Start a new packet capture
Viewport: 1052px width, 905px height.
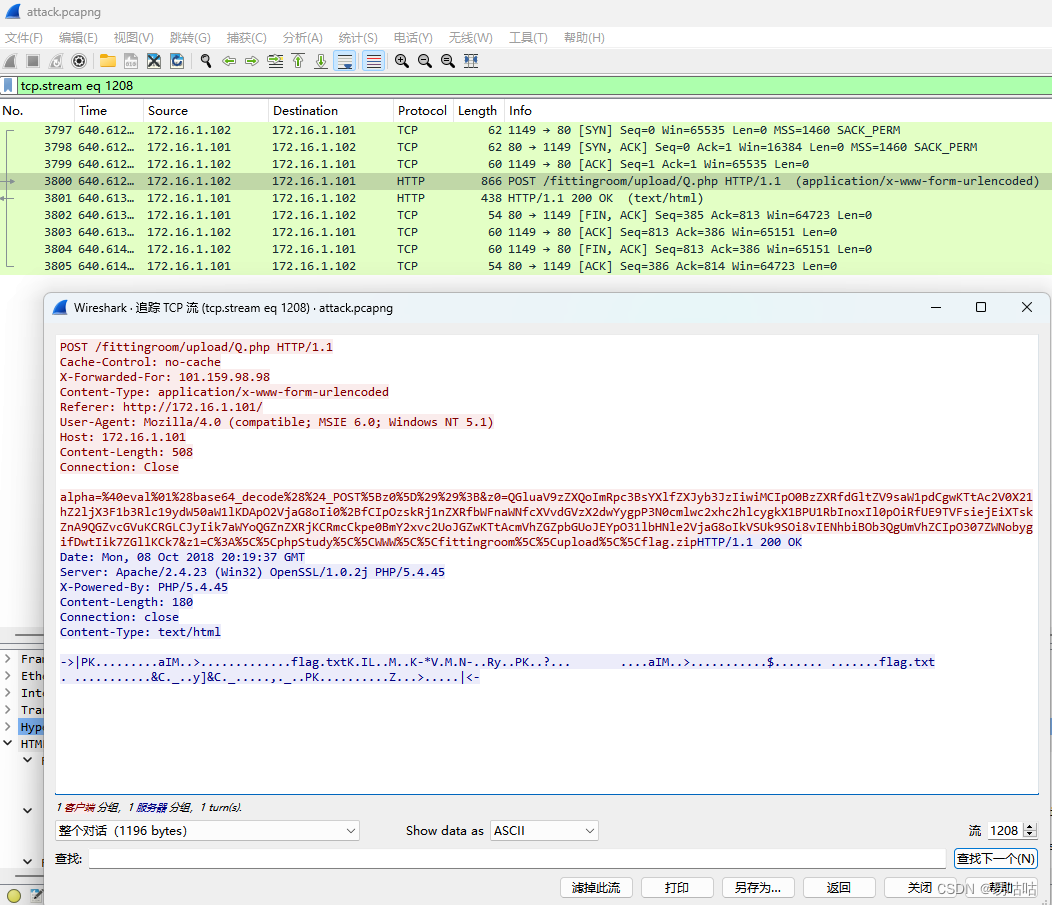12,60
